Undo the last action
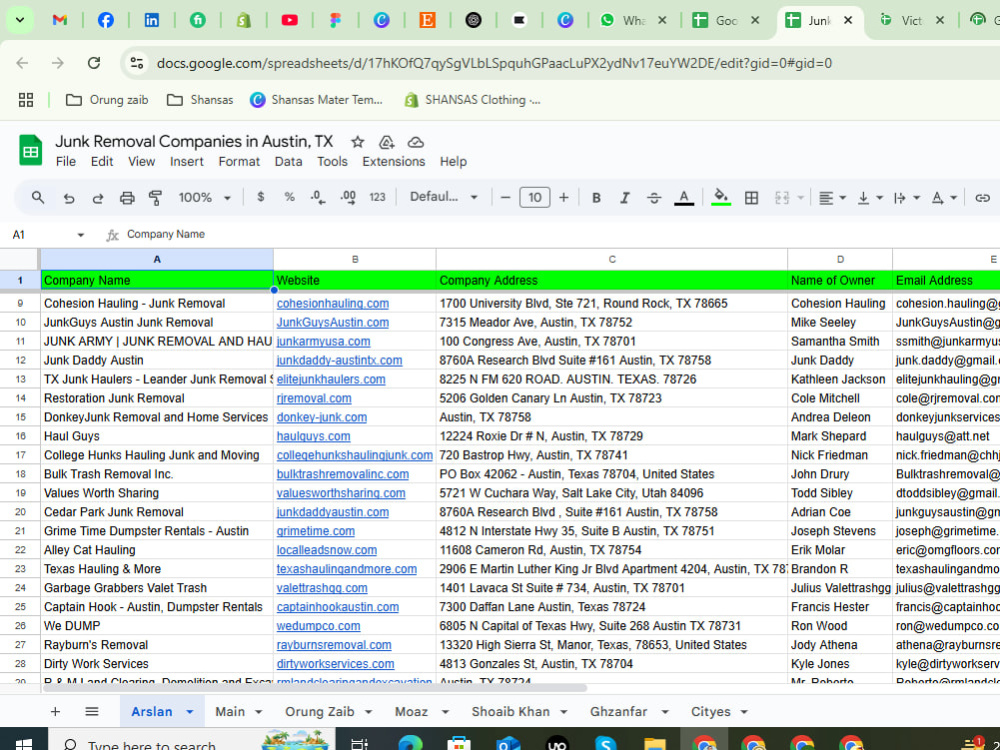The width and height of the screenshot is (1000, 750). (69, 198)
